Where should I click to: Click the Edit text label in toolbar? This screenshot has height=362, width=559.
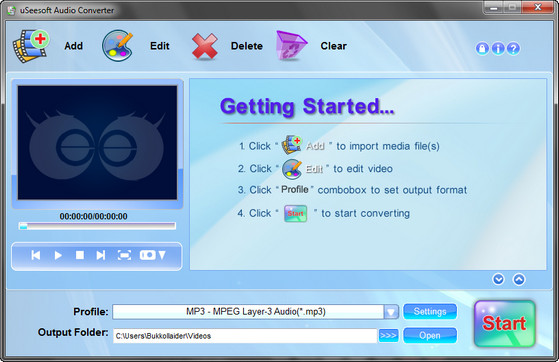[159, 46]
